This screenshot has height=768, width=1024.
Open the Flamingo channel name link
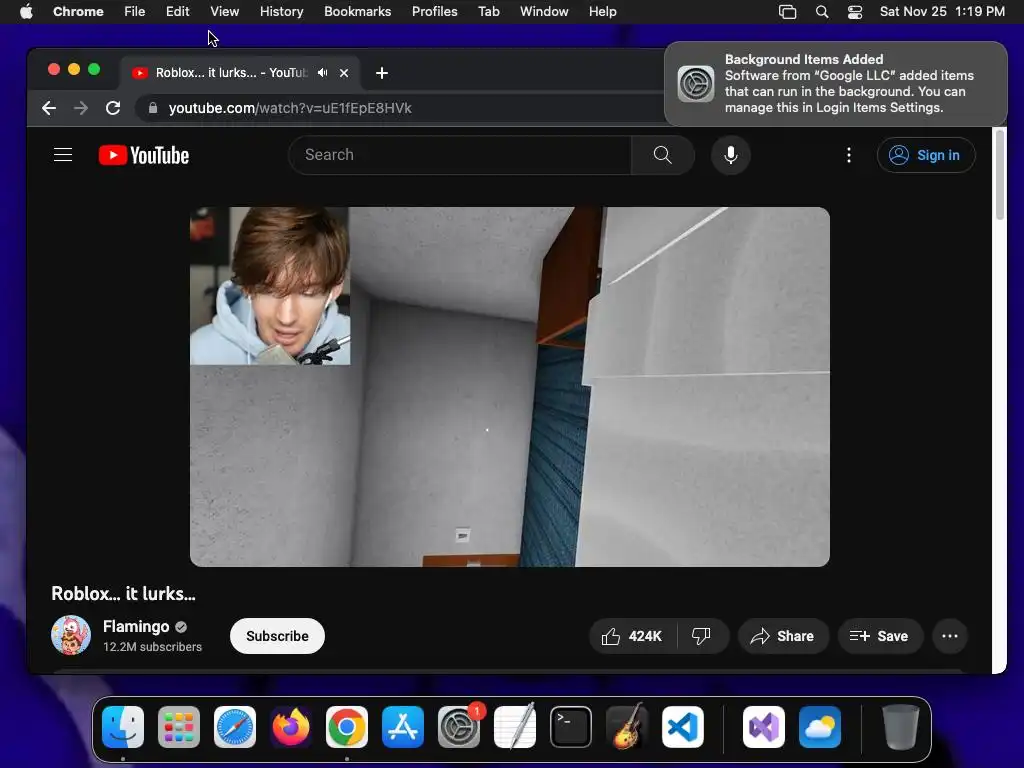[136, 626]
